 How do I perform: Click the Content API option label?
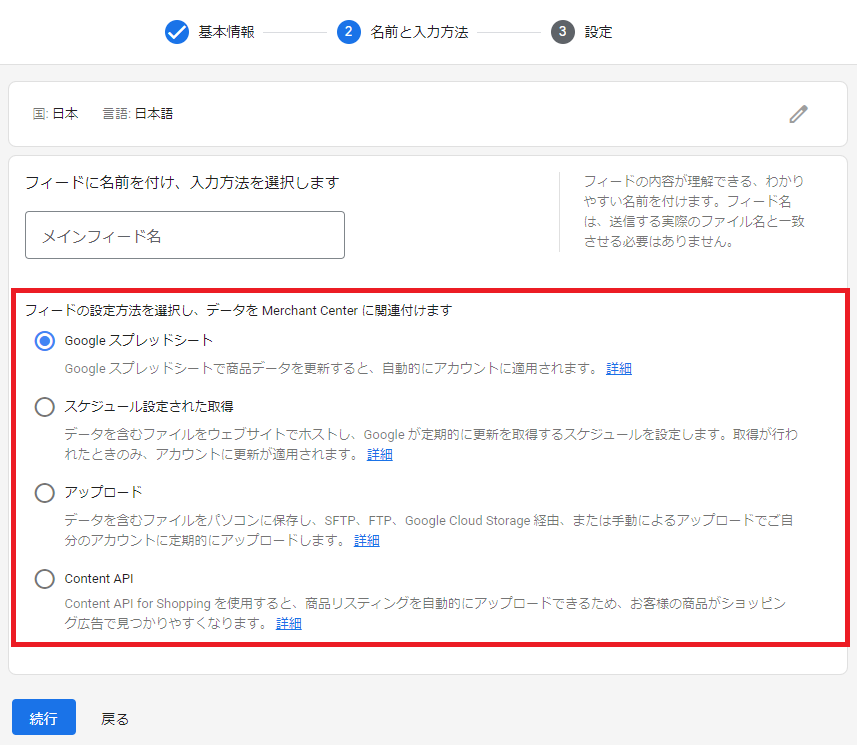[99, 579]
